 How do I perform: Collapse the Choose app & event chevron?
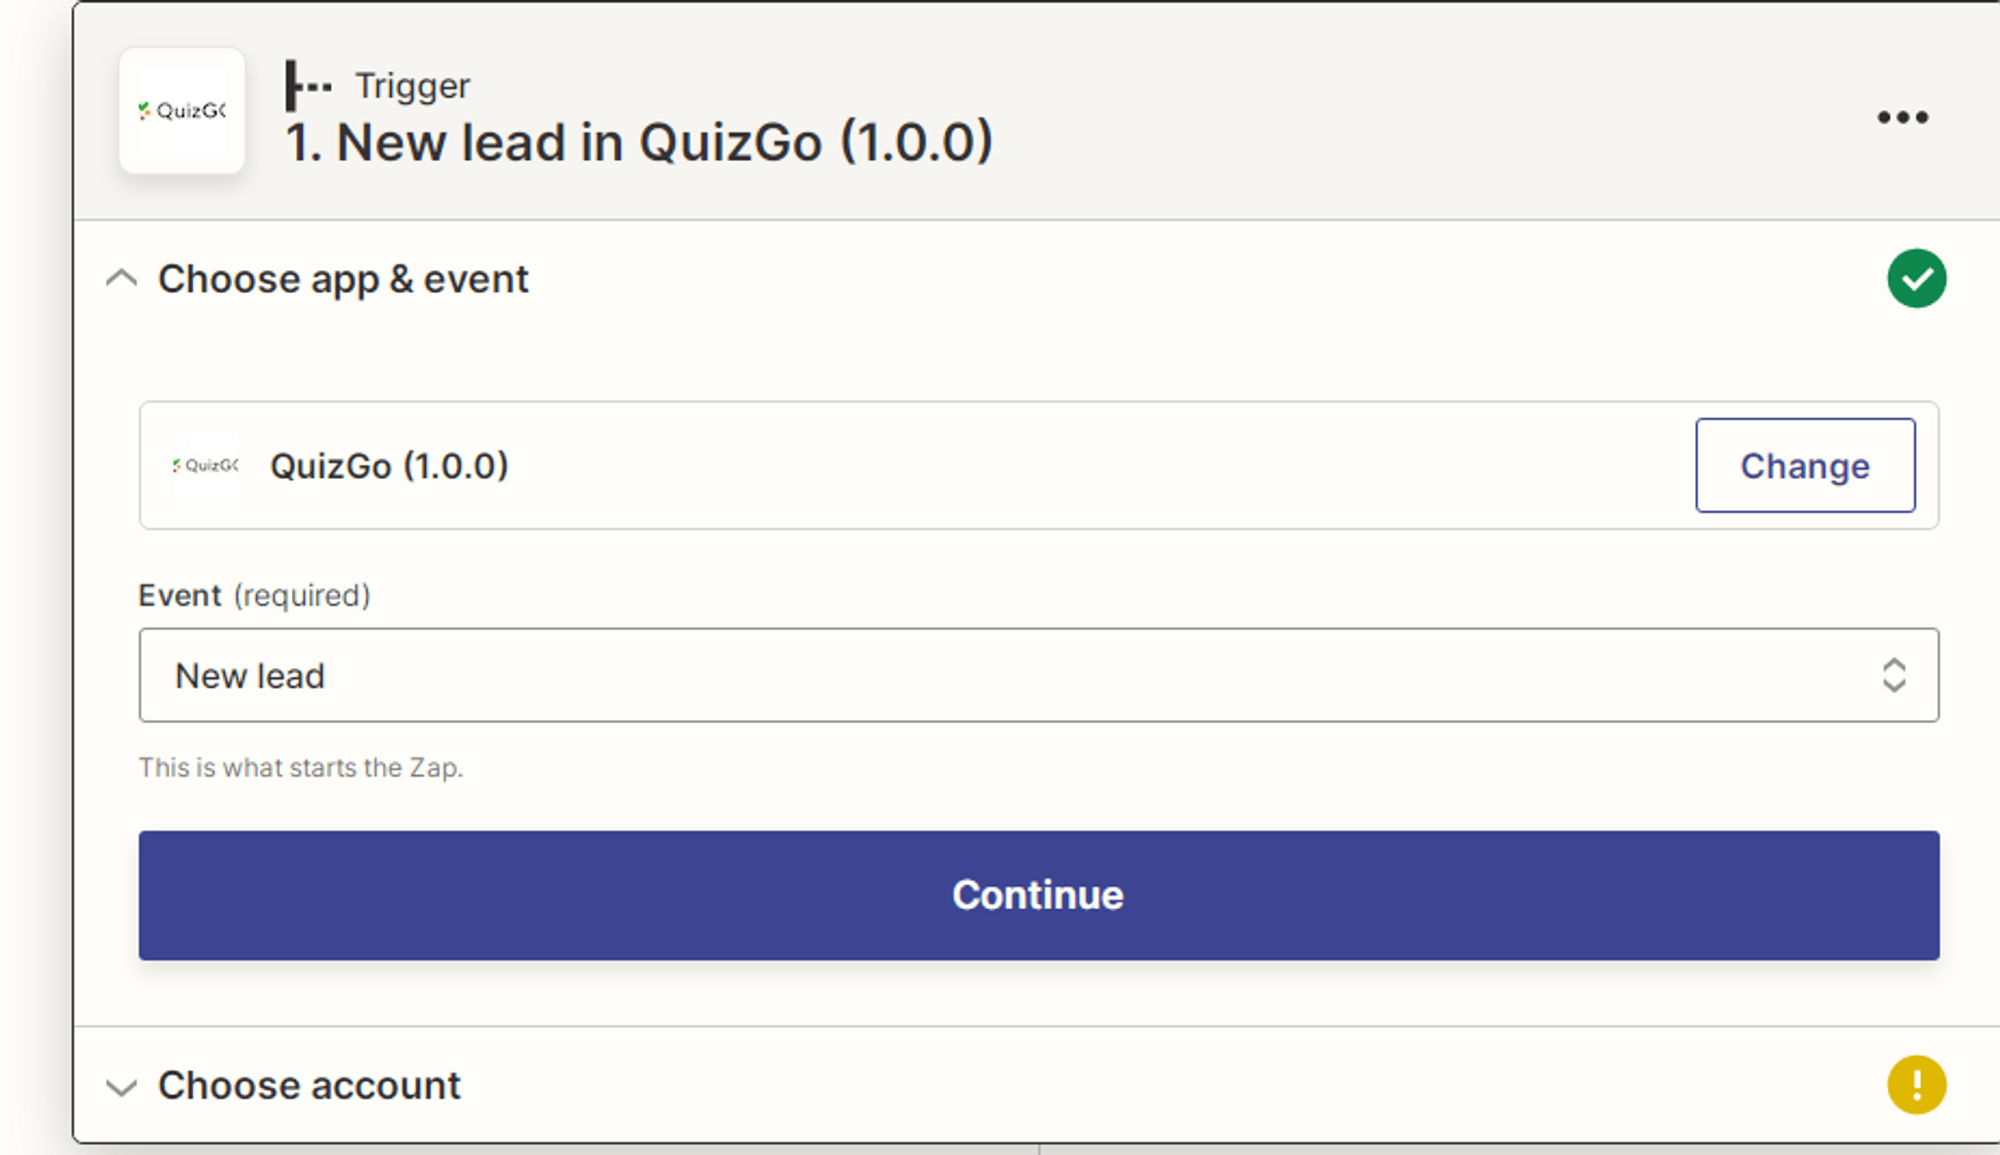121,278
